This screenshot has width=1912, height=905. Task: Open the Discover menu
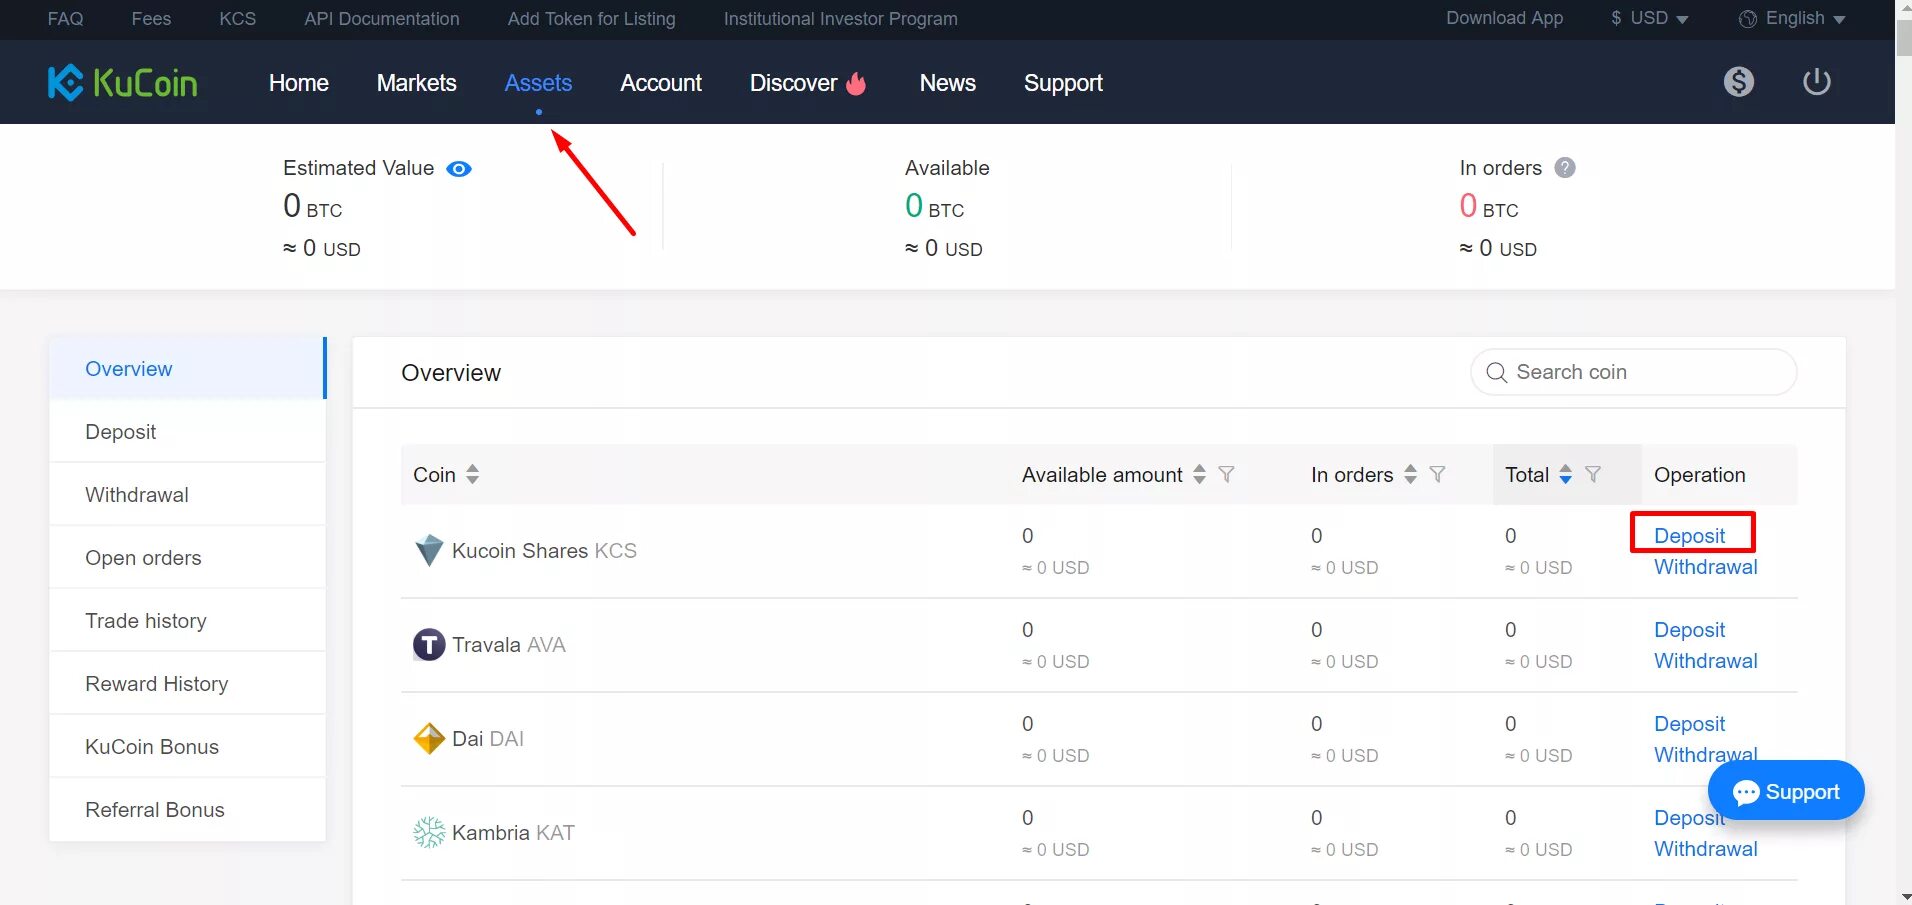point(793,83)
